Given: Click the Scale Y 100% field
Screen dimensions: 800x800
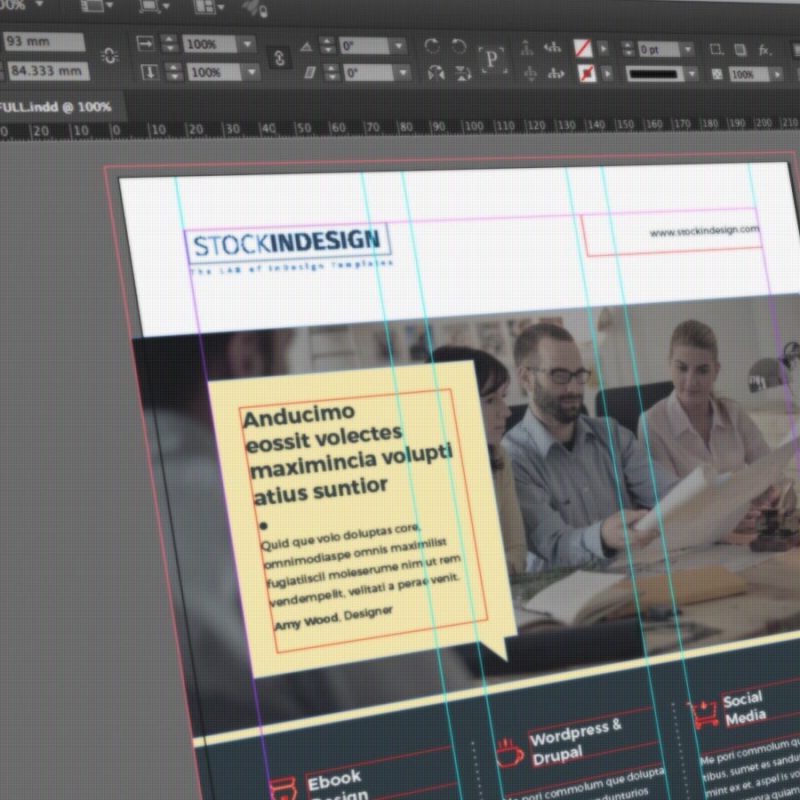Looking at the screenshot, I should click(214, 72).
